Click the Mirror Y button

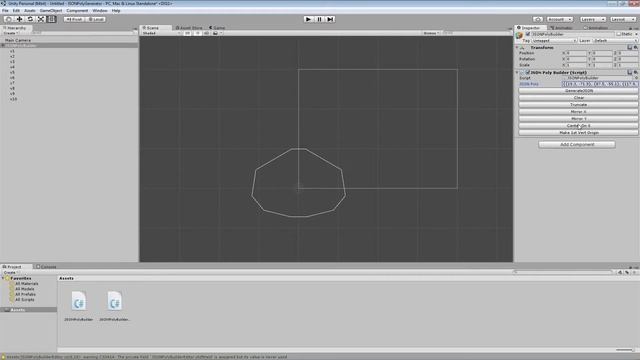coord(578,118)
